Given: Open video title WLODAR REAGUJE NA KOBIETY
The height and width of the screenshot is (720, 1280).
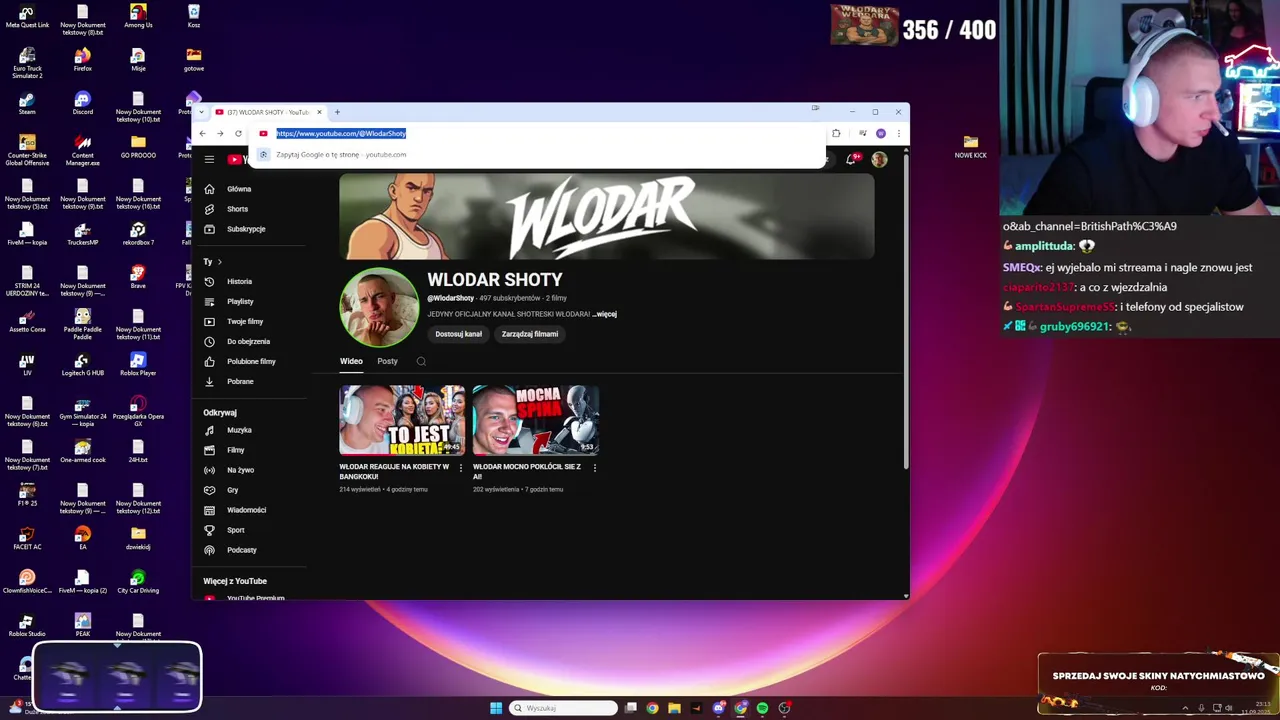Looking at the screenshot, I should coord(395,471).
